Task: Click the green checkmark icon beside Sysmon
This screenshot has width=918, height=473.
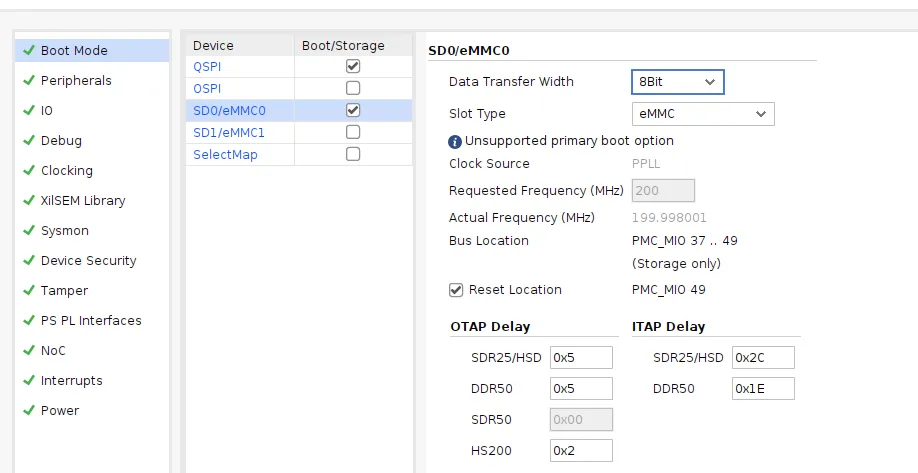Action: [x=29, y=230]
